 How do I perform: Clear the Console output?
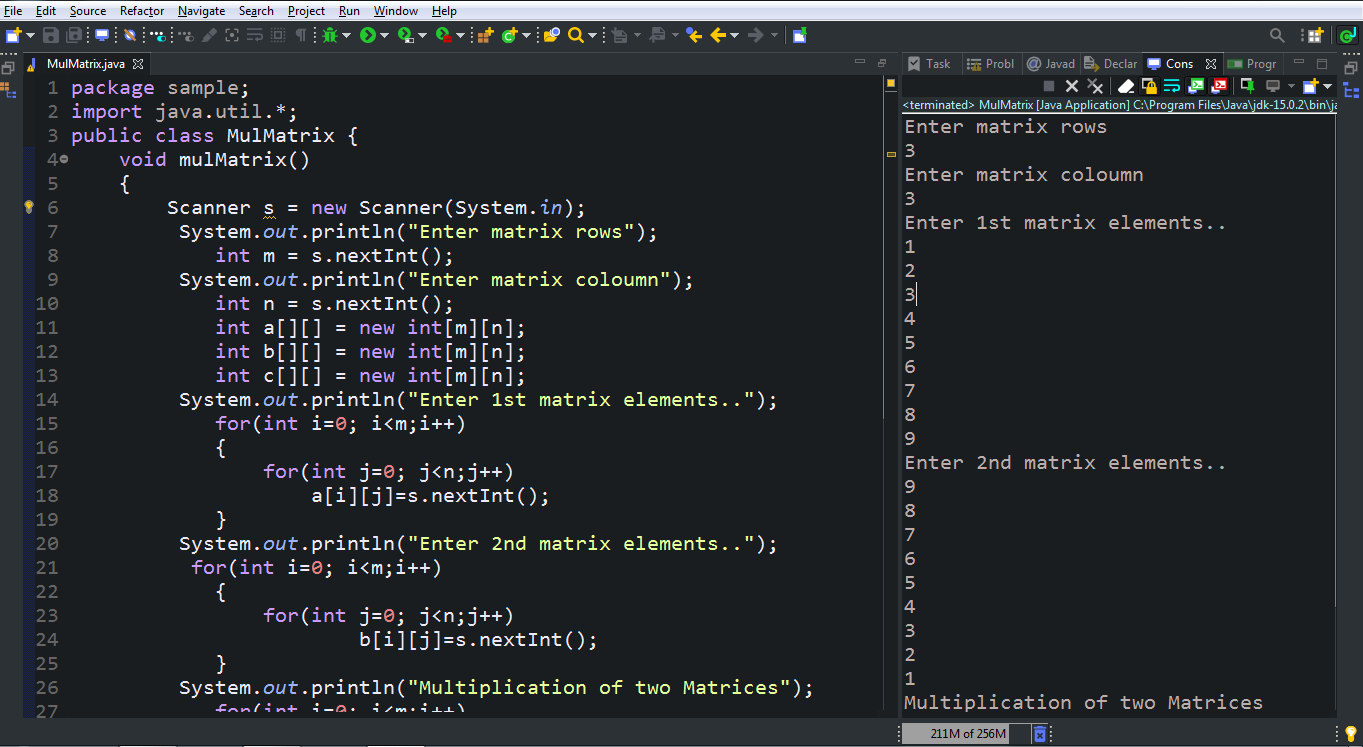(1124, 87)
